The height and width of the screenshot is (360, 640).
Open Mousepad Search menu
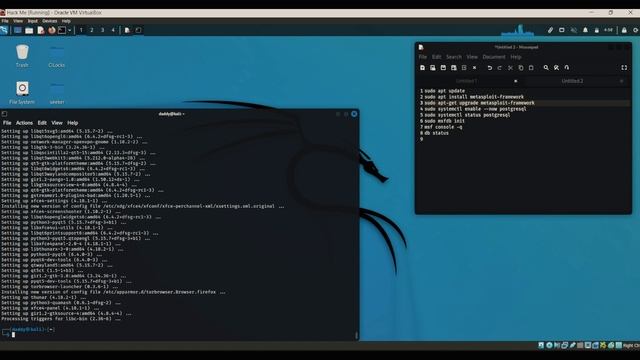click(x=454, y=57)
